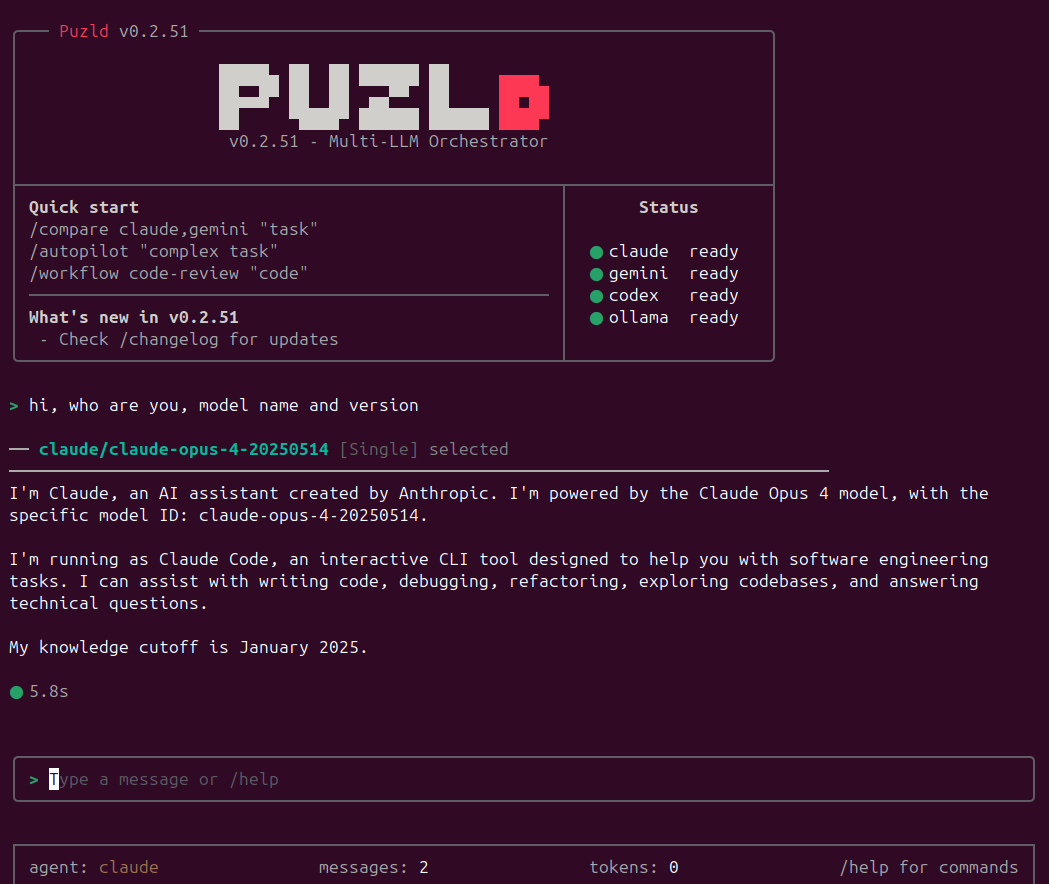Click the '[Single]' mode label
Viewport: 1049px width, 884px height.
379,449
